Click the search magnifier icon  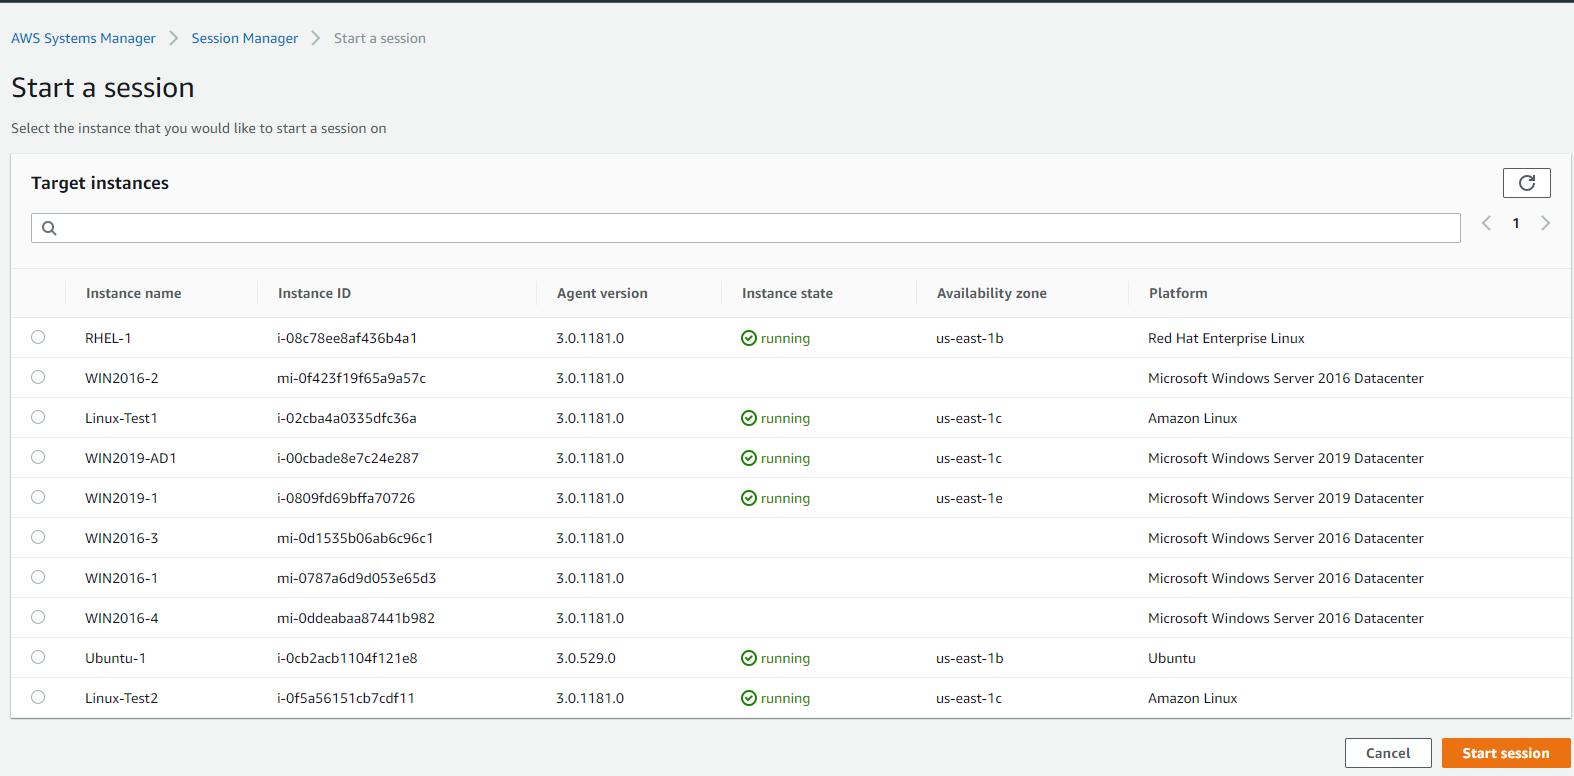pyautogui.click(x=49, y=228)
